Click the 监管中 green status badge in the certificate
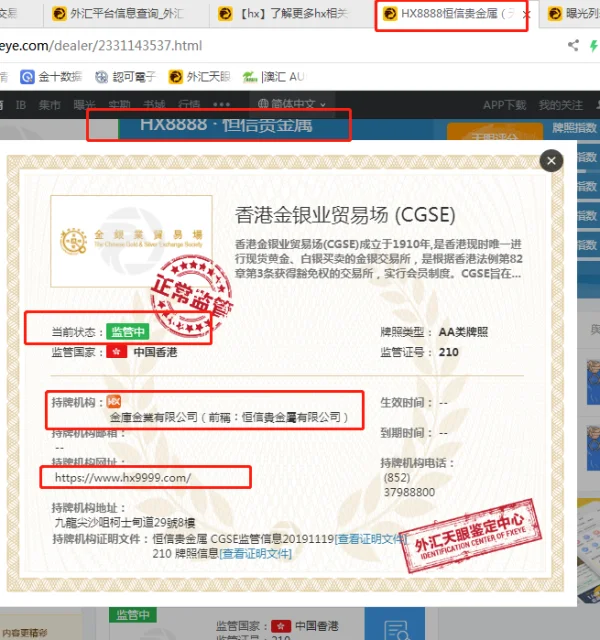600x640 pixels. pos(128,331)
